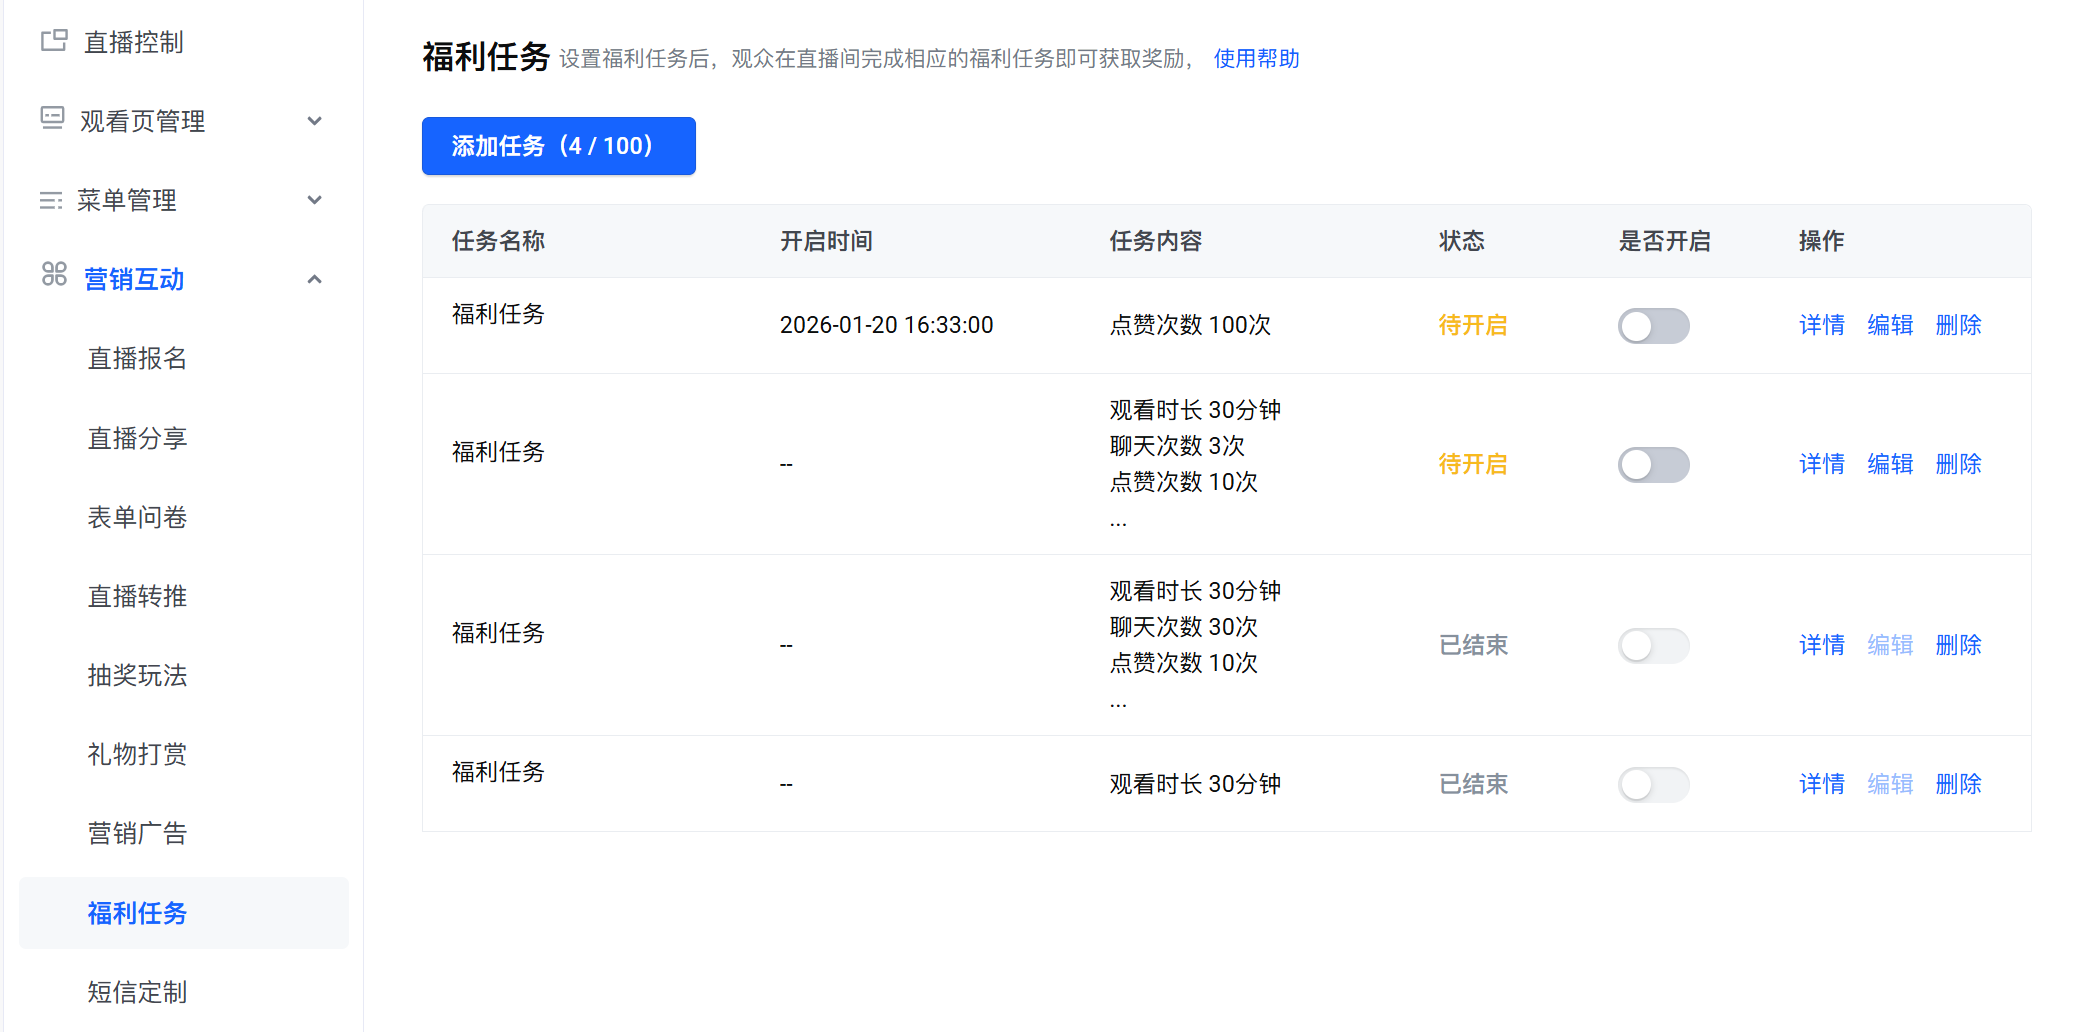Image resolution: width=2088 pixels, height=1032 pixels.
Task: Open 直播报名 in the sidebar
Action: [137, 358]
